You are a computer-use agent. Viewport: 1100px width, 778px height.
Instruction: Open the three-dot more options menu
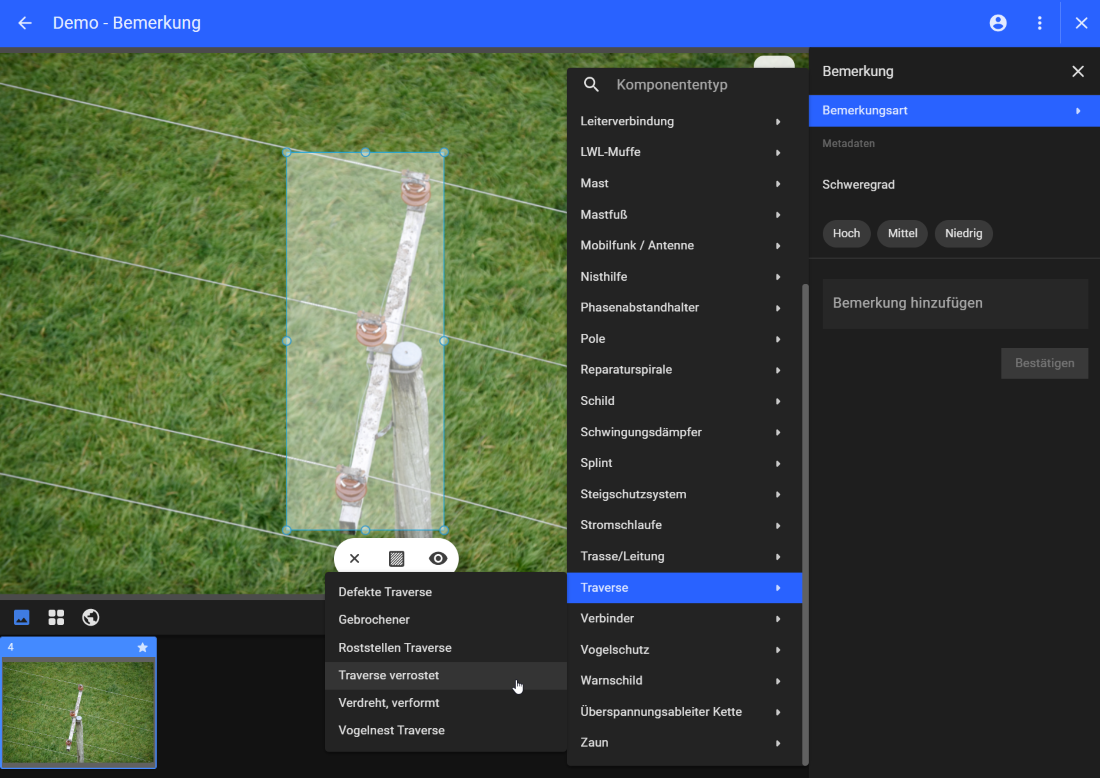pos(1040,23)
